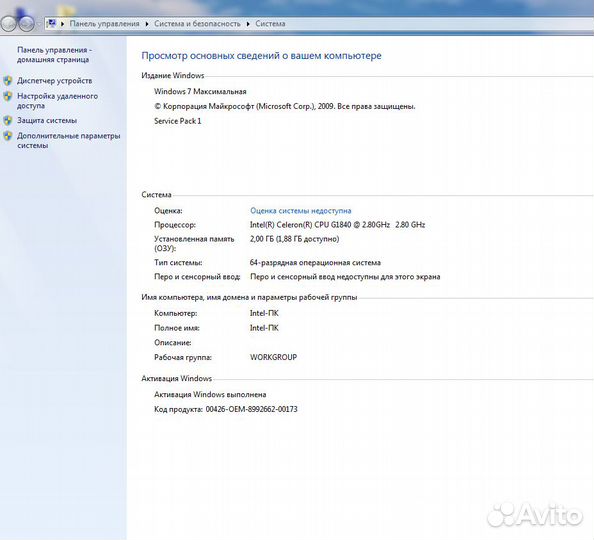Click Оценка системы недоступна link
This screenshot has width=594, height=540.
(301, 210)
